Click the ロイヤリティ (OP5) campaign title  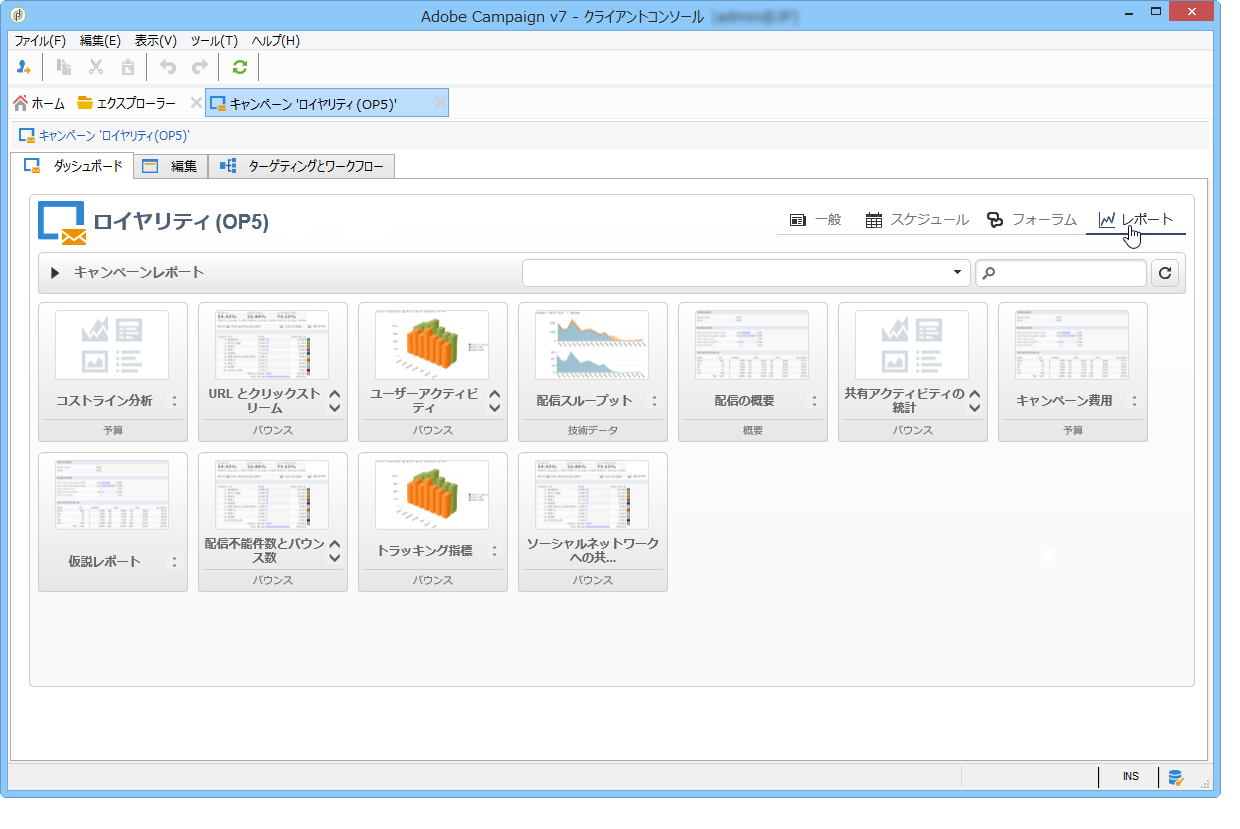pos(181,223)
